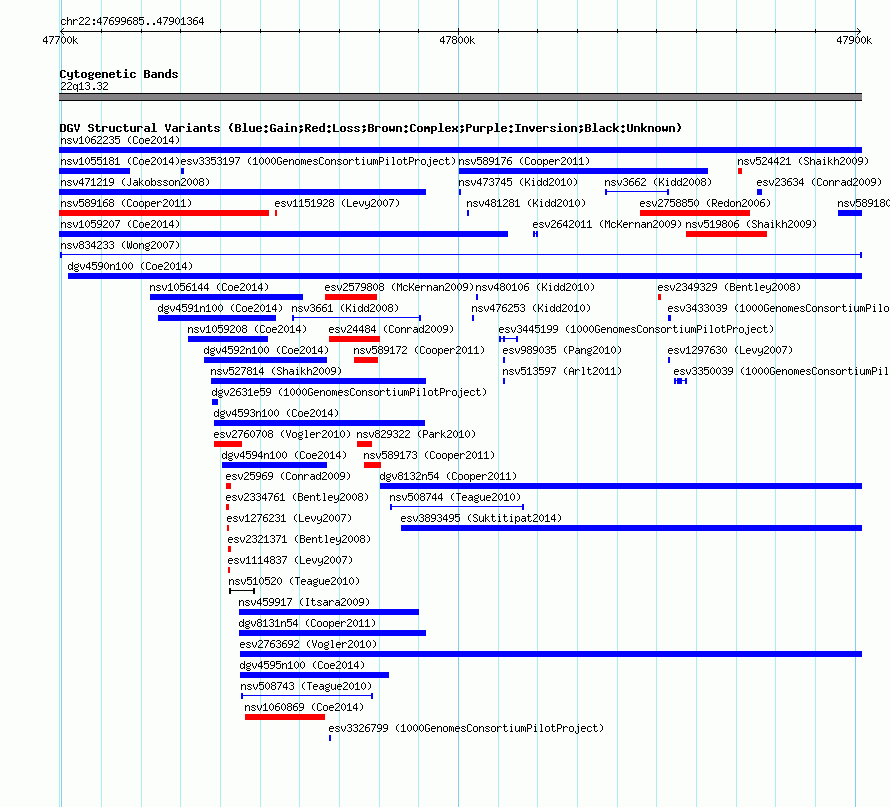Click nsv510520 (Teague2010) label
The height and width of the screenshot is (807, 890).
tap(294, 581)
